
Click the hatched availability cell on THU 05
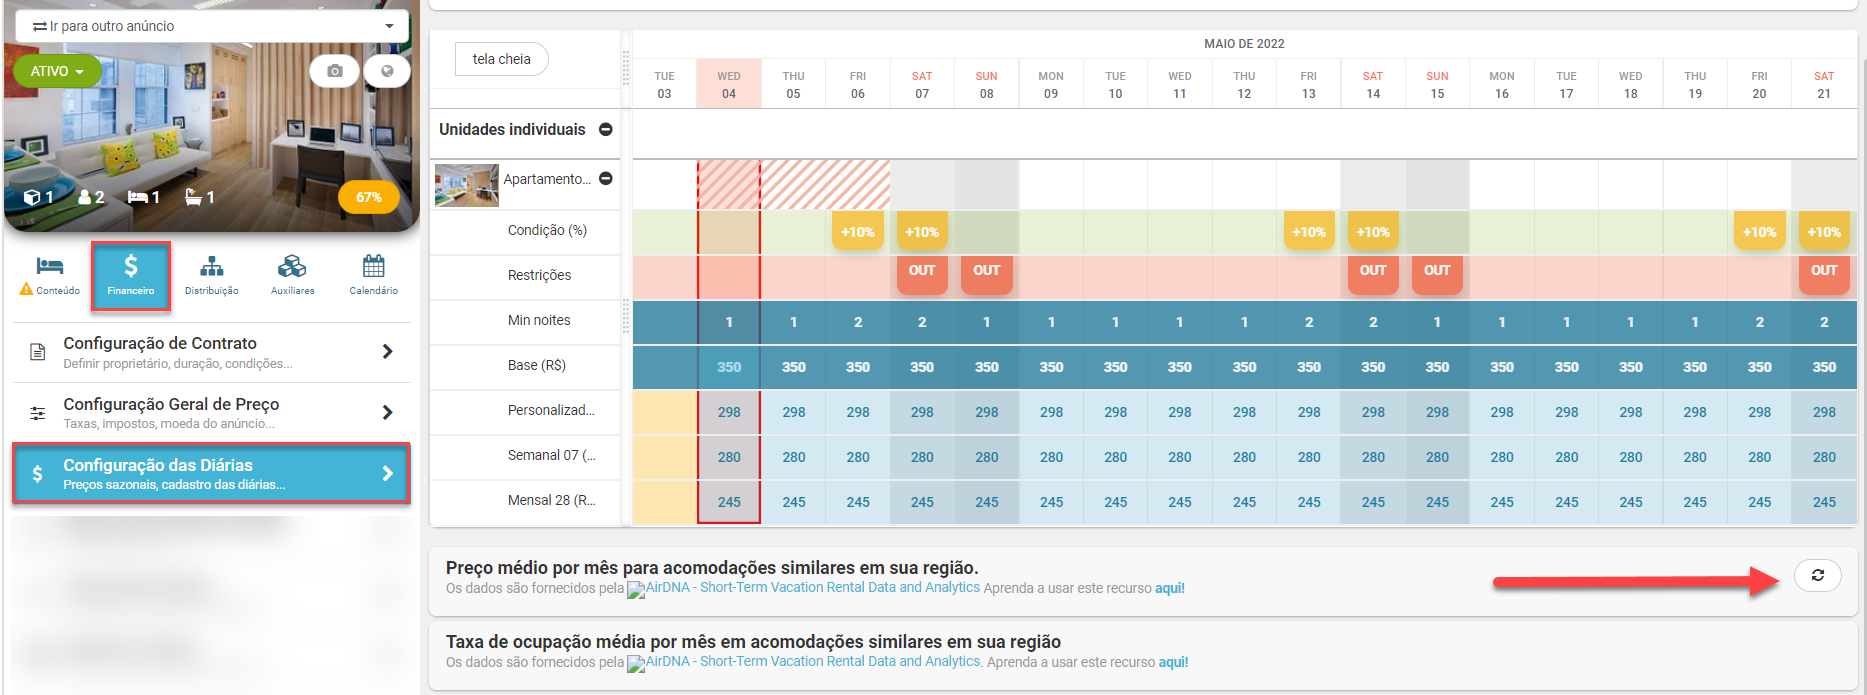tap(793, 185)
